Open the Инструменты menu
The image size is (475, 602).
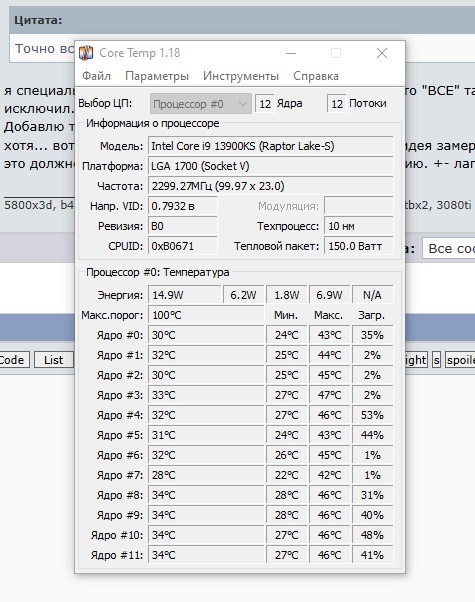pos(241,76)
